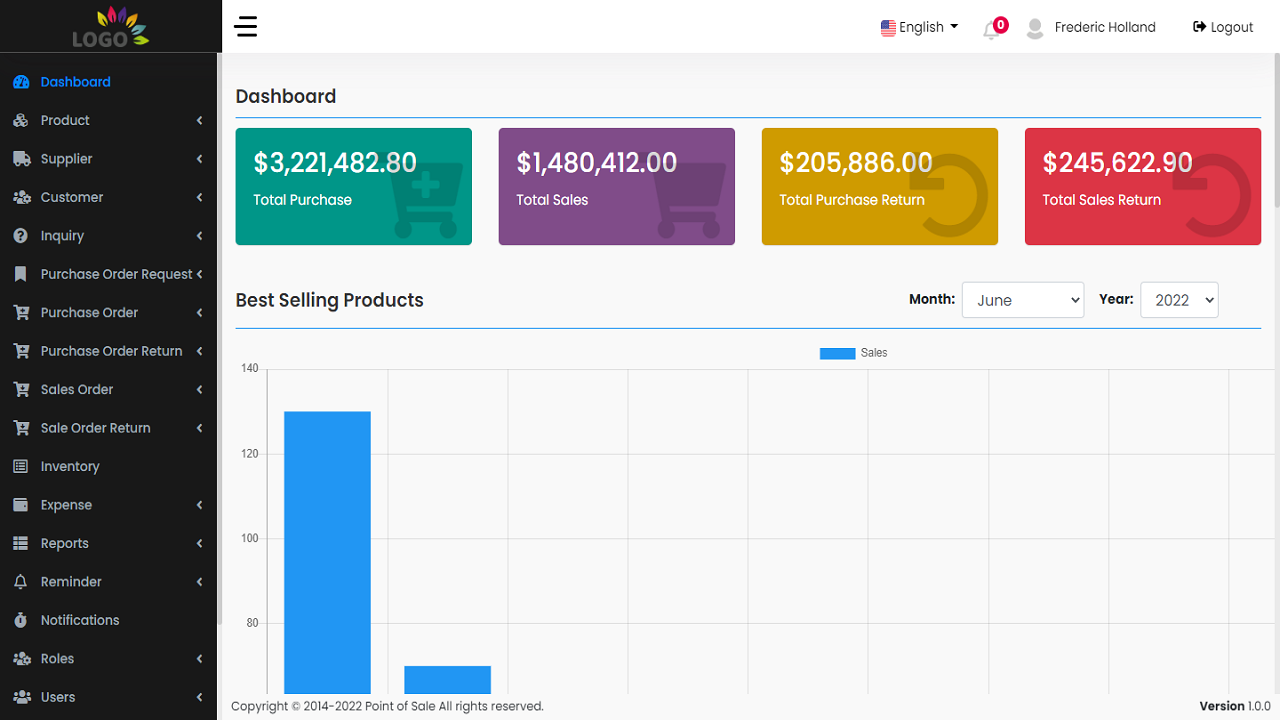The height and width of the screenshot is (720, 1280).
Task: Toggle the Sales legend in chart
Action: pyautogui.click(x=853, y=353)
